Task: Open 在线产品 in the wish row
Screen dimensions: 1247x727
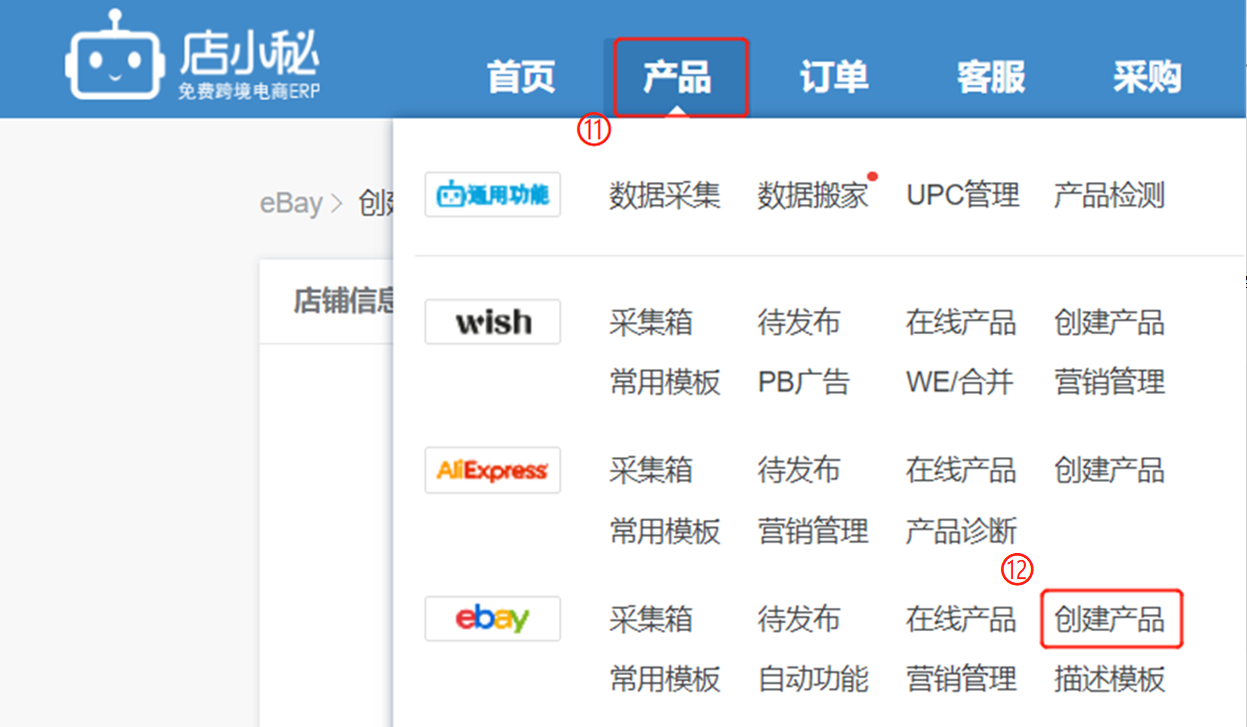Action: click(961, 323)
